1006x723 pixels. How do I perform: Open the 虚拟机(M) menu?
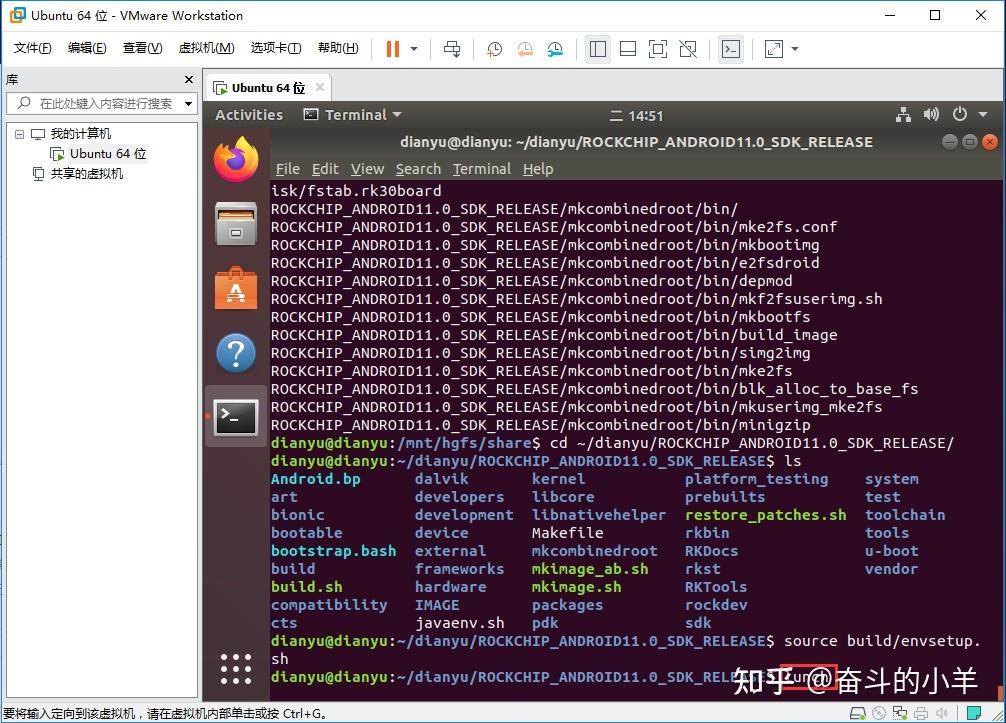(x=205, y=47)
